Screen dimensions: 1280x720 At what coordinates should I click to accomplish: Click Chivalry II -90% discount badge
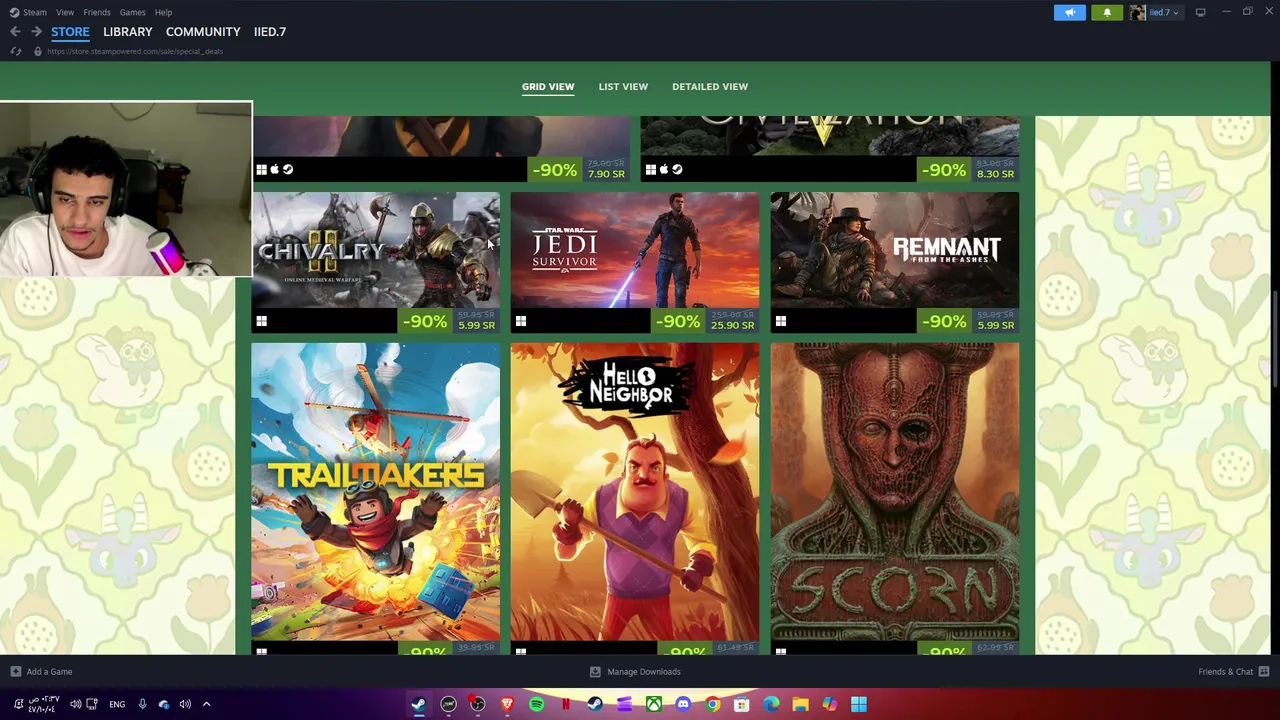tap(424, 321)
